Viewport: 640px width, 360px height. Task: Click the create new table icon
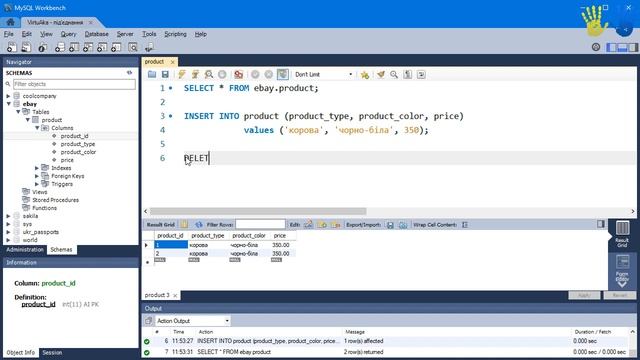[74, 48]
